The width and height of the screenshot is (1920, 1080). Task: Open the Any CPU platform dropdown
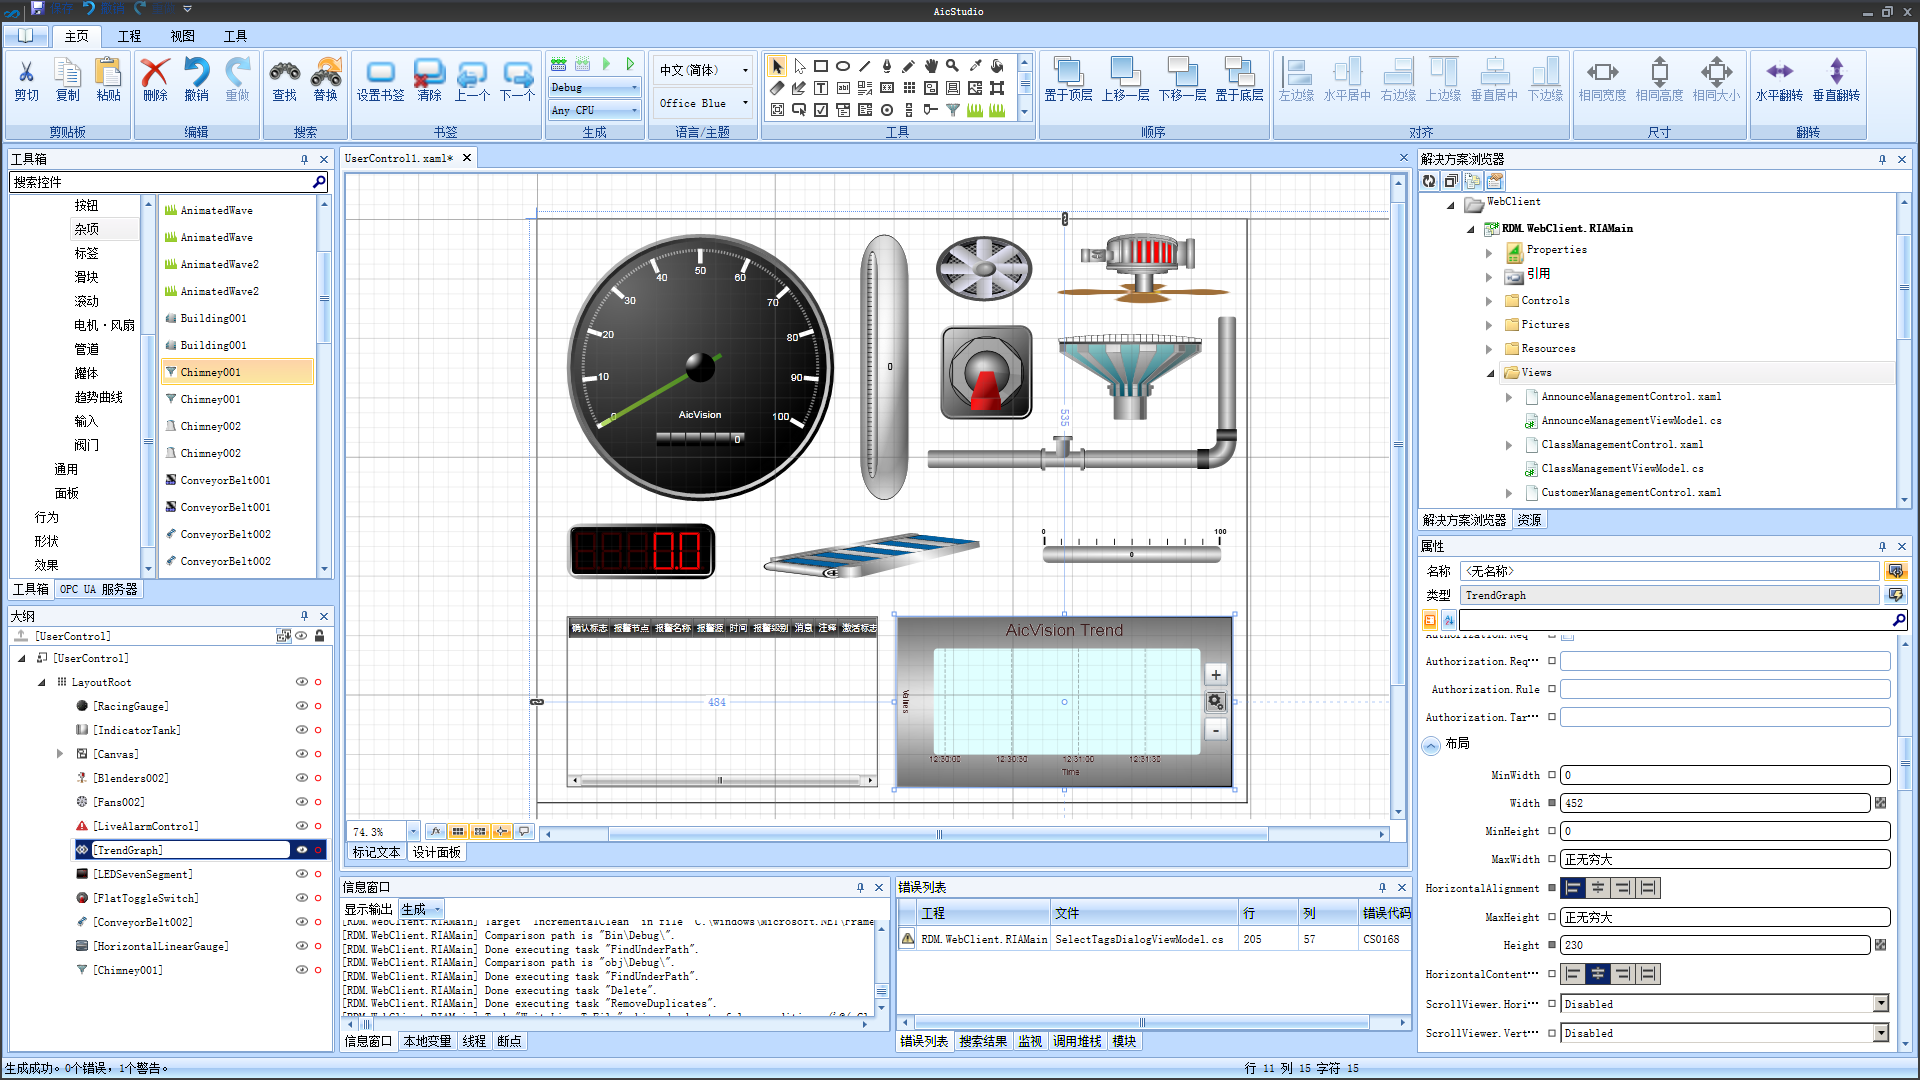(x=595, y=110)
